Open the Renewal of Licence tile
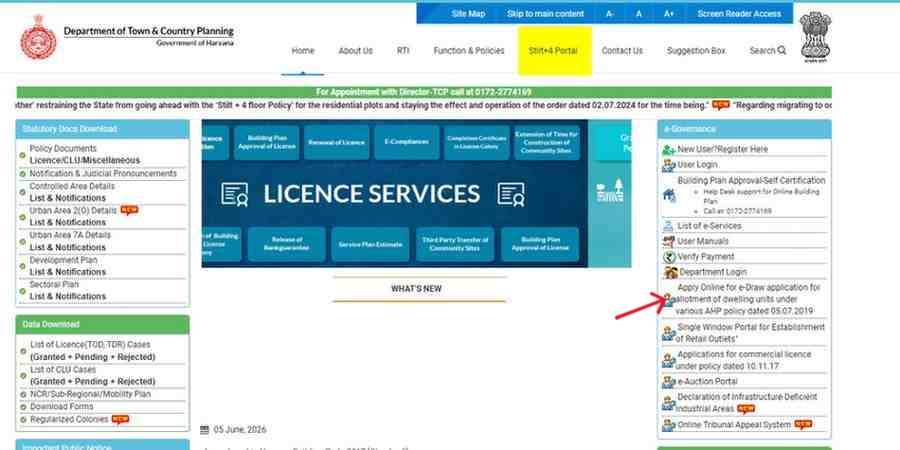The height and width of the screenshot is (450, 900). pyautogui.click(x=336, y=142)
